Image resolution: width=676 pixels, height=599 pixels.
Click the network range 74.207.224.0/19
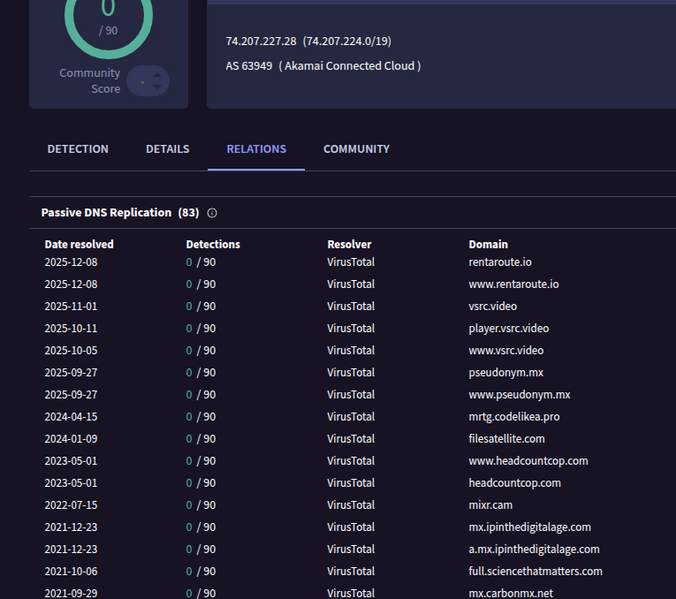[347, 41]
